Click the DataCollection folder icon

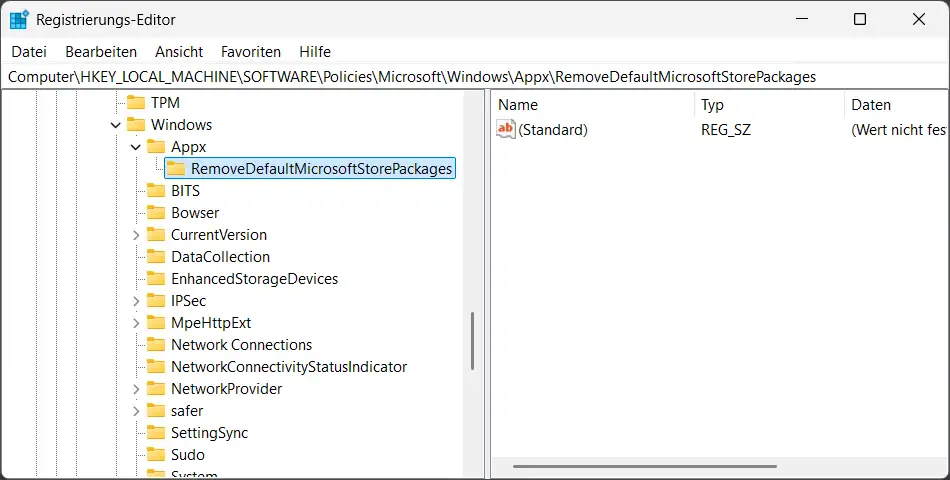pyautogui.click(x=155, y=257)
